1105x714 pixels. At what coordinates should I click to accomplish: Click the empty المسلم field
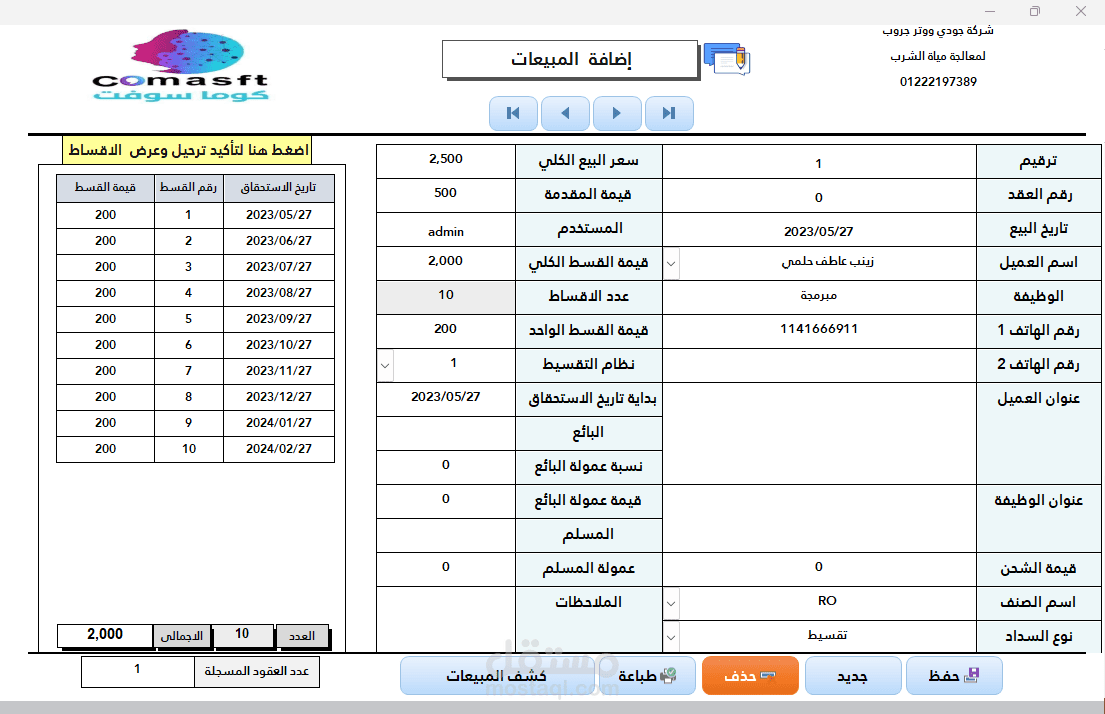[446, 536]
